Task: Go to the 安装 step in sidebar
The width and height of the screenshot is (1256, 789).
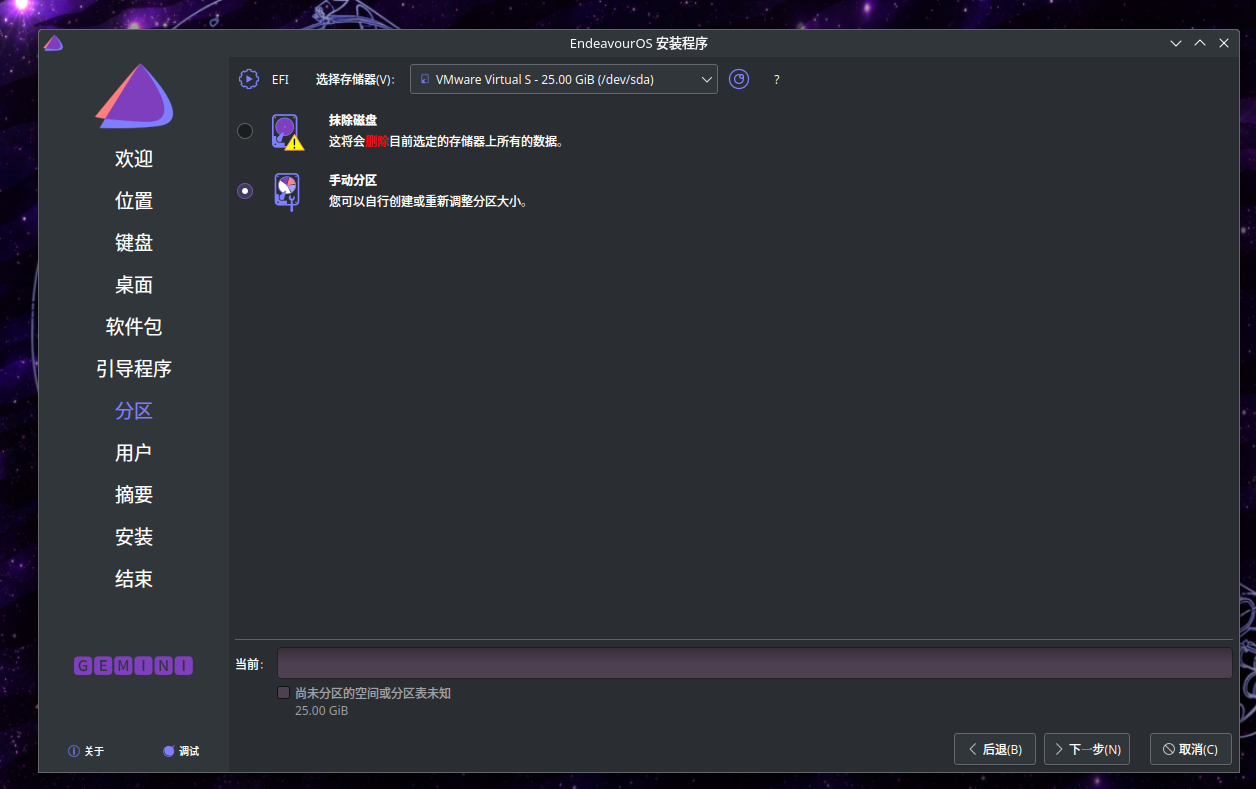Action: (134, 537)
